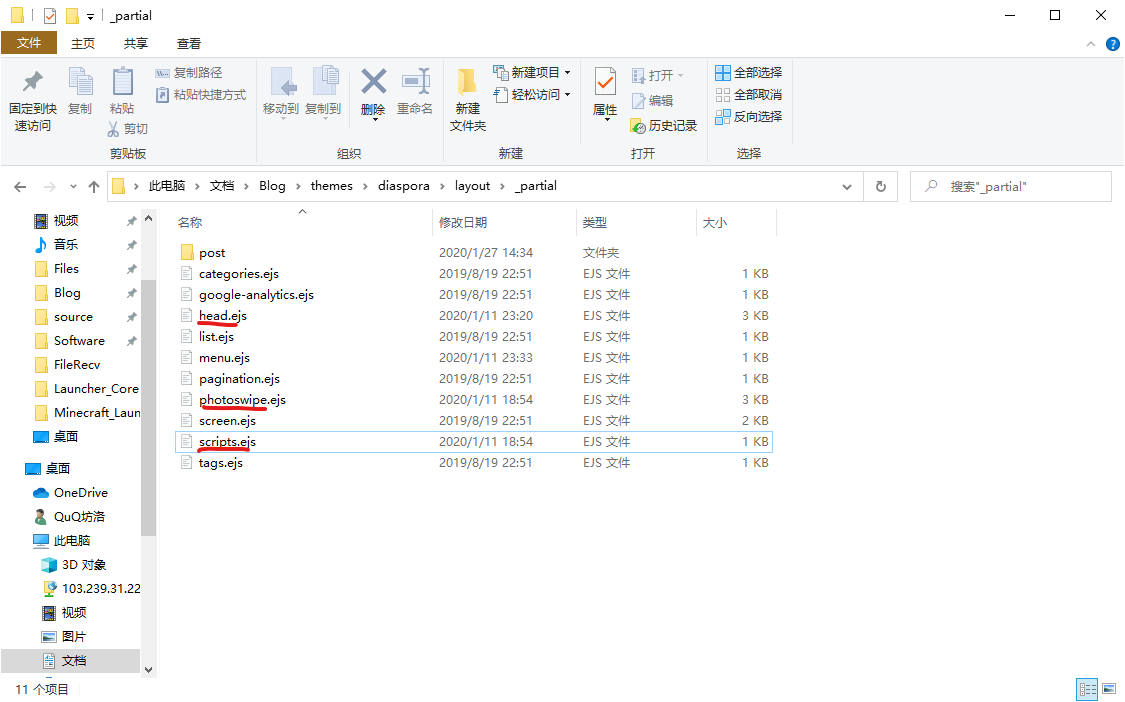Switch to large thumbnails view icon
This screenshot has height=702, width=1125.
point(1109,689)
